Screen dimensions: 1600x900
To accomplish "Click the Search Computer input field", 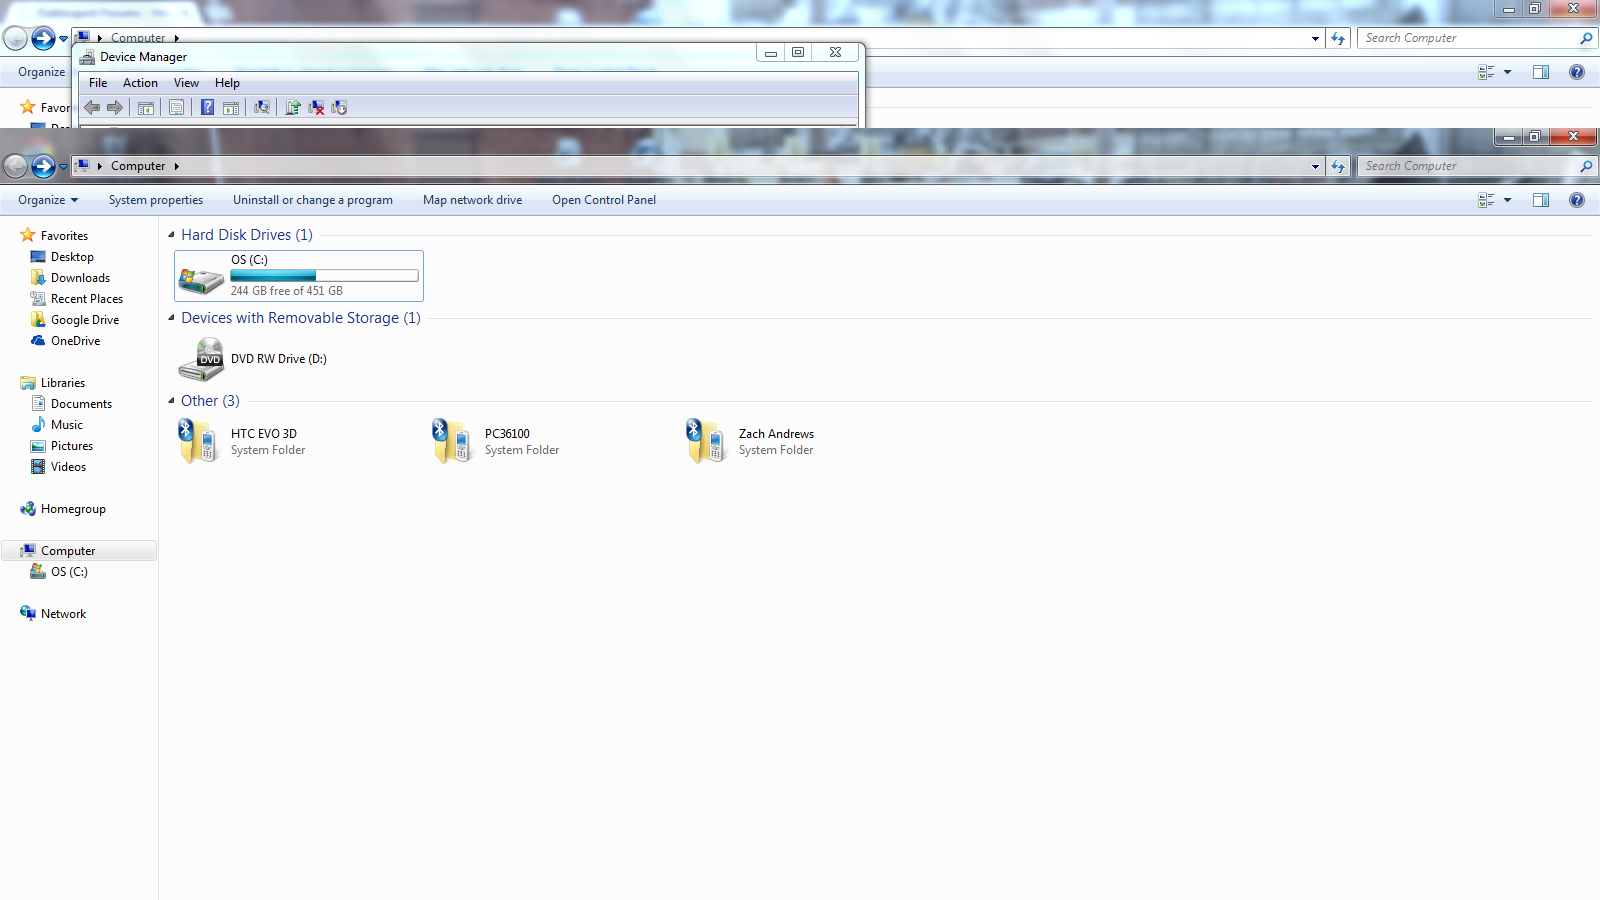I will (1468, 166).
